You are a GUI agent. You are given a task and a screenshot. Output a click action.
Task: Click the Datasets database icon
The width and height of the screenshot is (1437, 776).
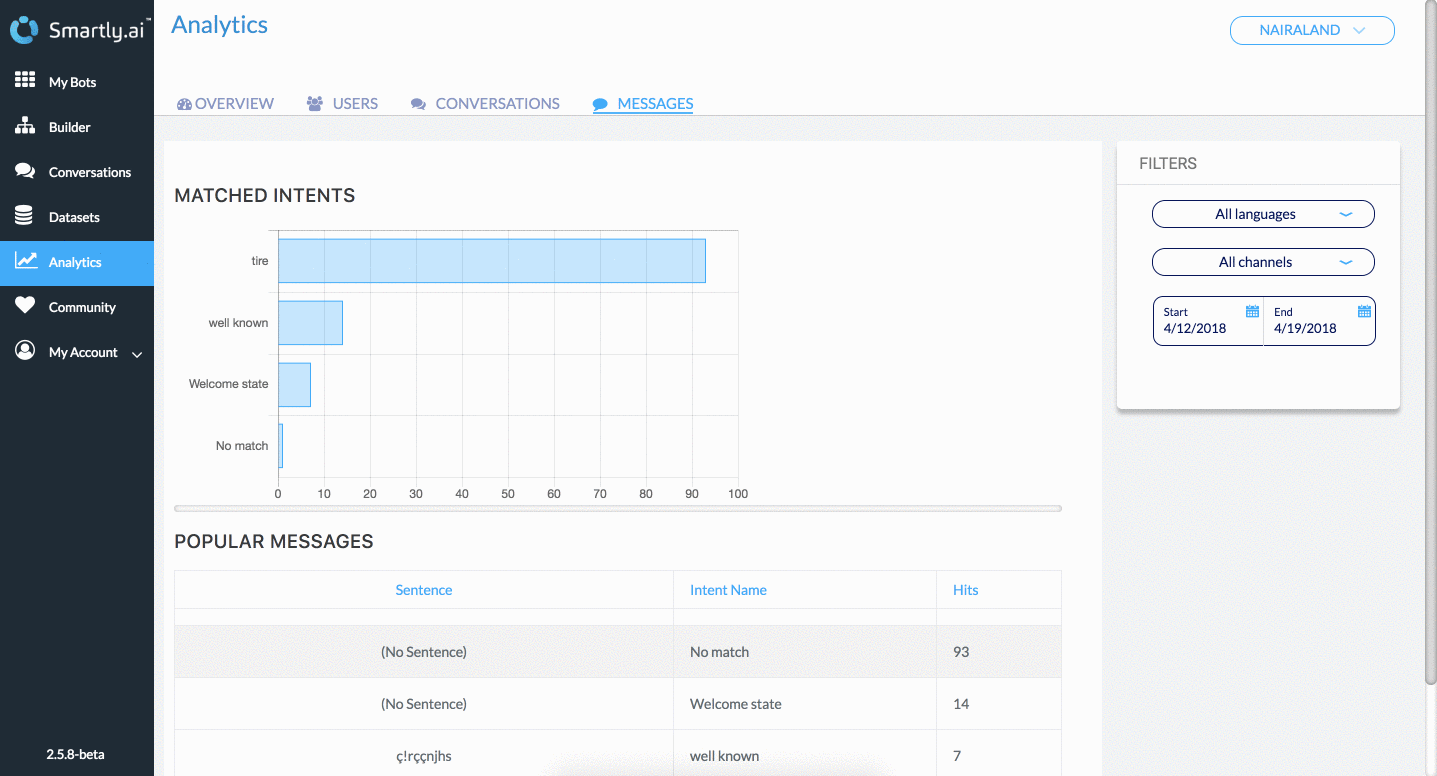[x=25, y=216]
